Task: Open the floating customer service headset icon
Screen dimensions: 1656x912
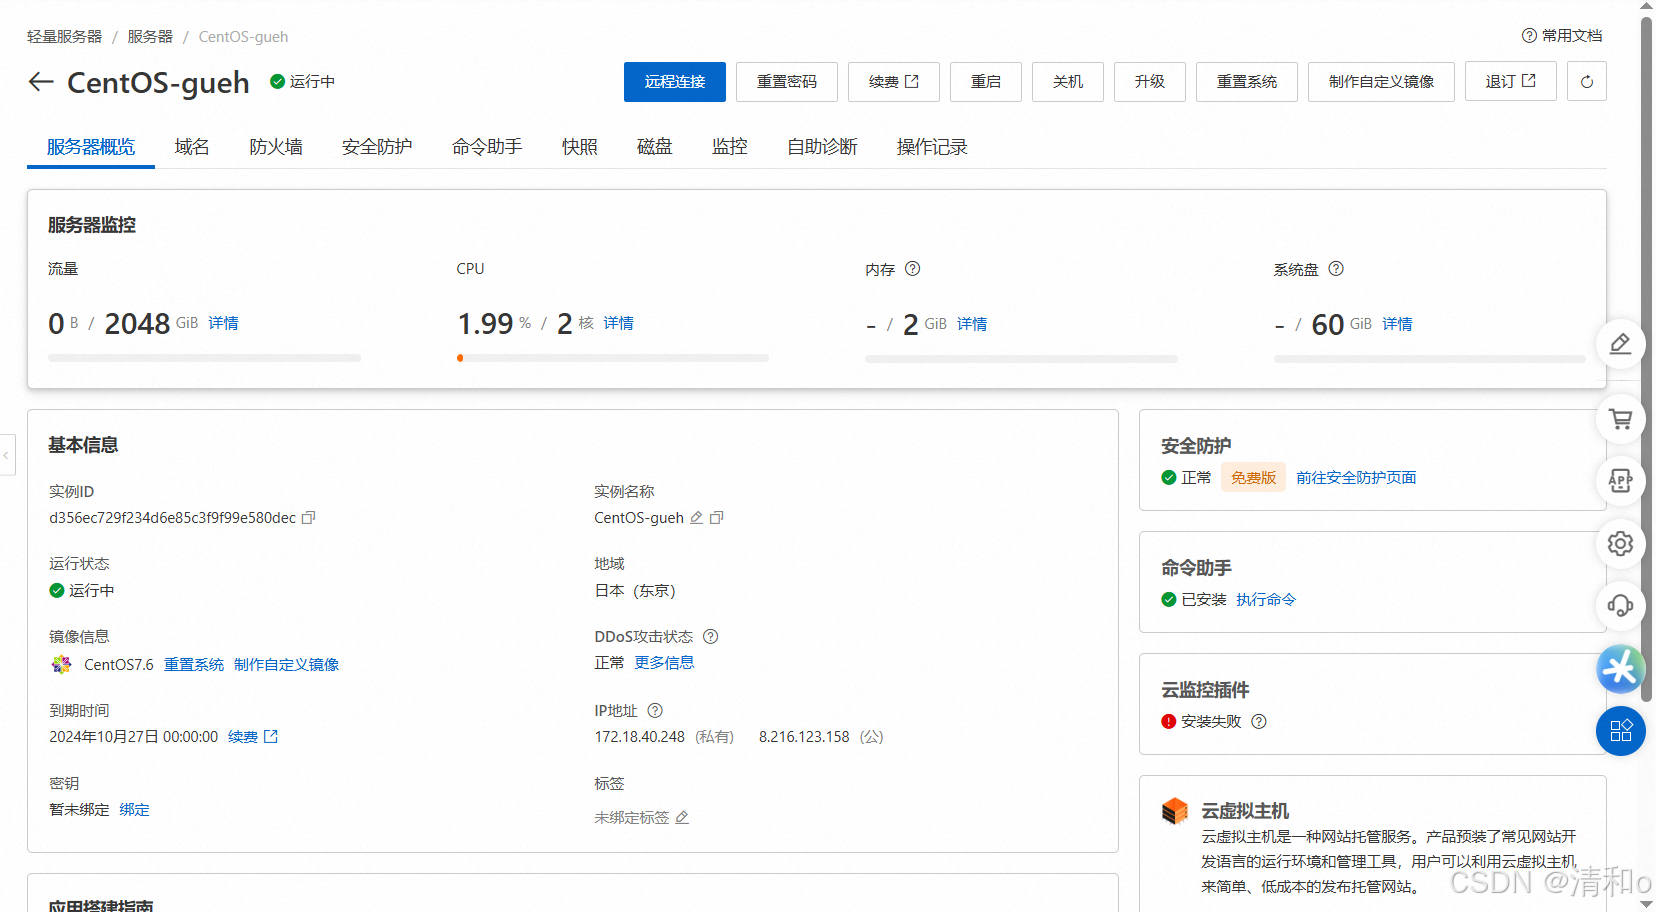Action: click(1621, 606)
